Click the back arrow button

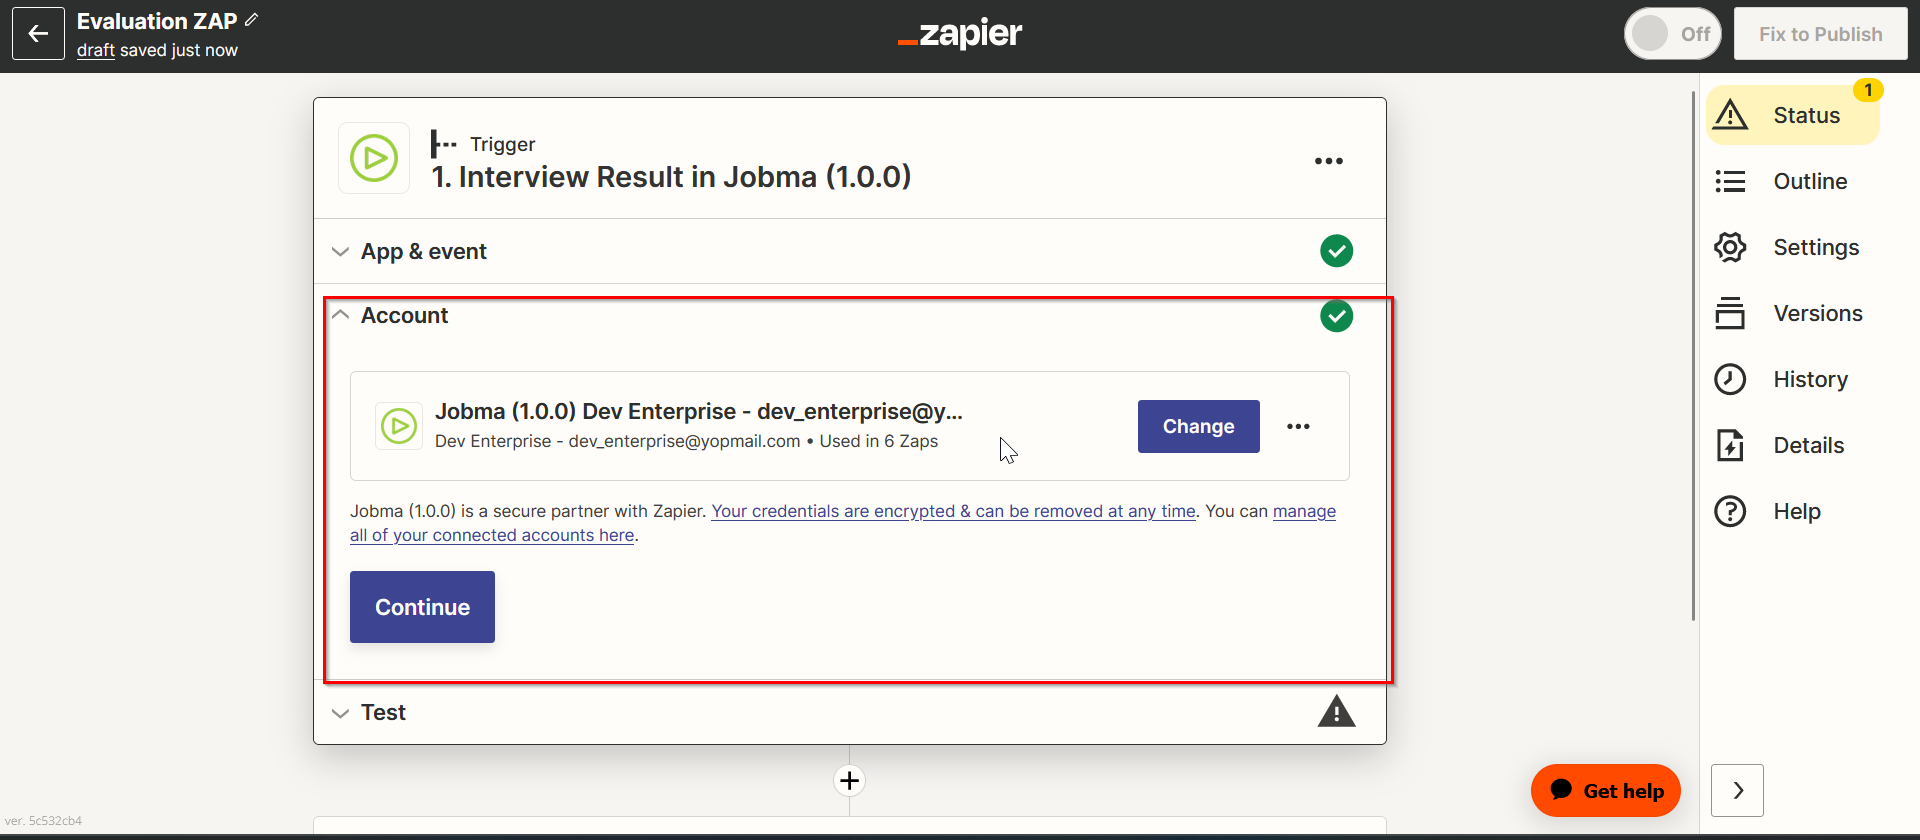click(x=38, y=34)
